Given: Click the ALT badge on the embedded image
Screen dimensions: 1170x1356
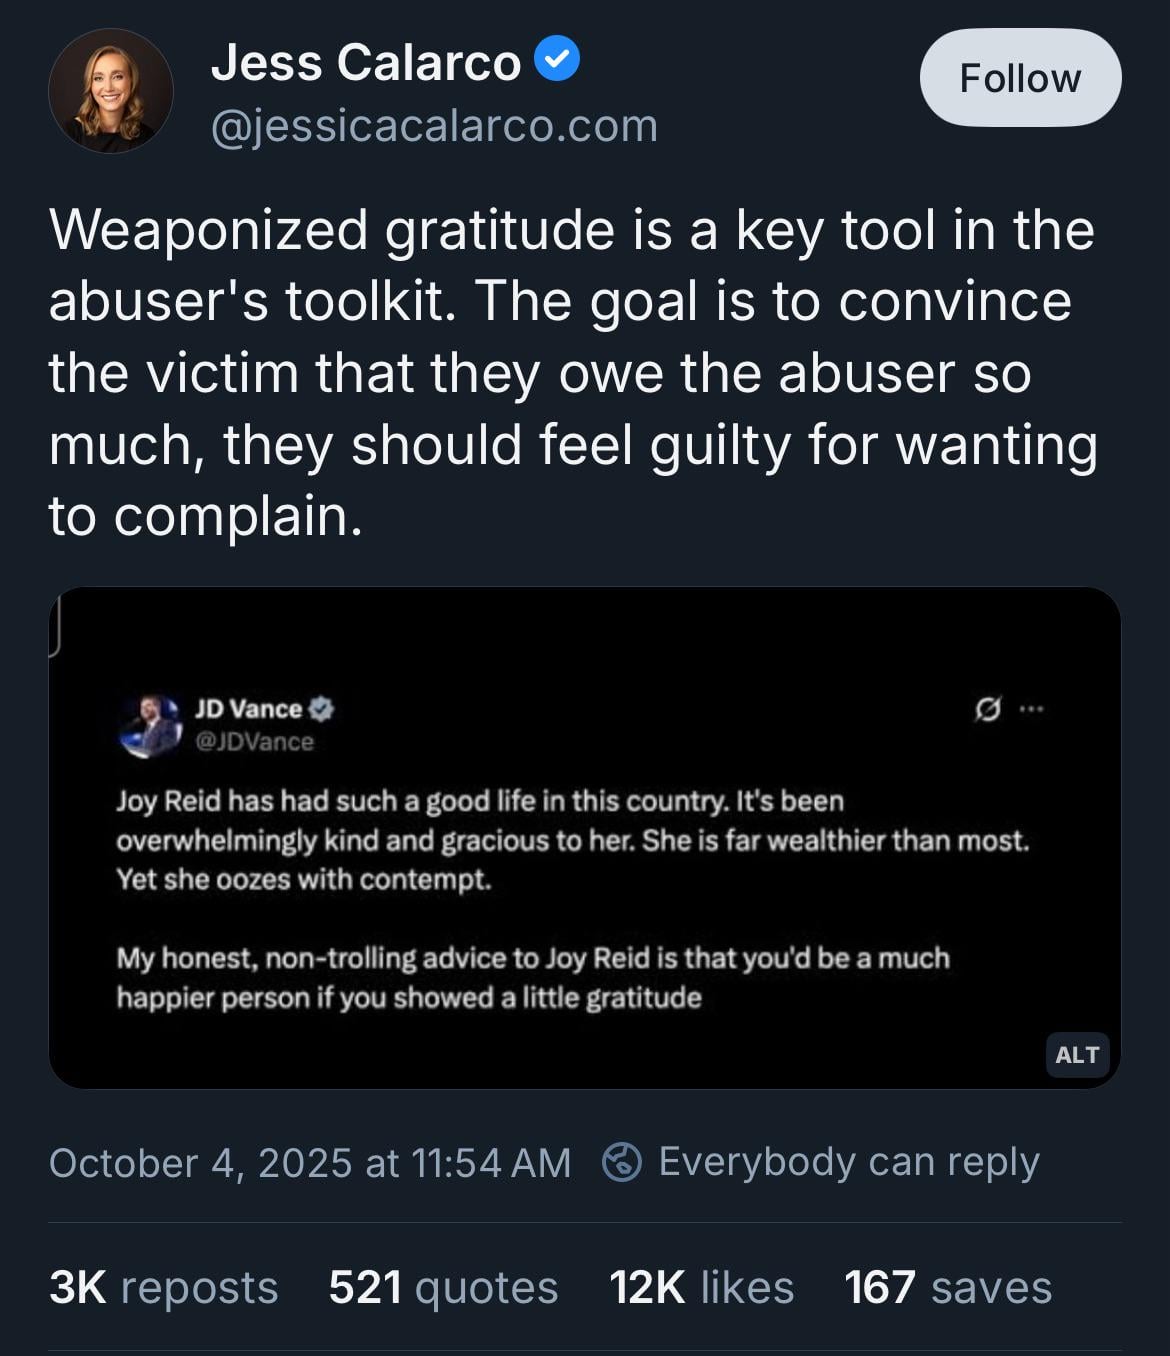Looking at the screenshot, I should [1076, 1055].
